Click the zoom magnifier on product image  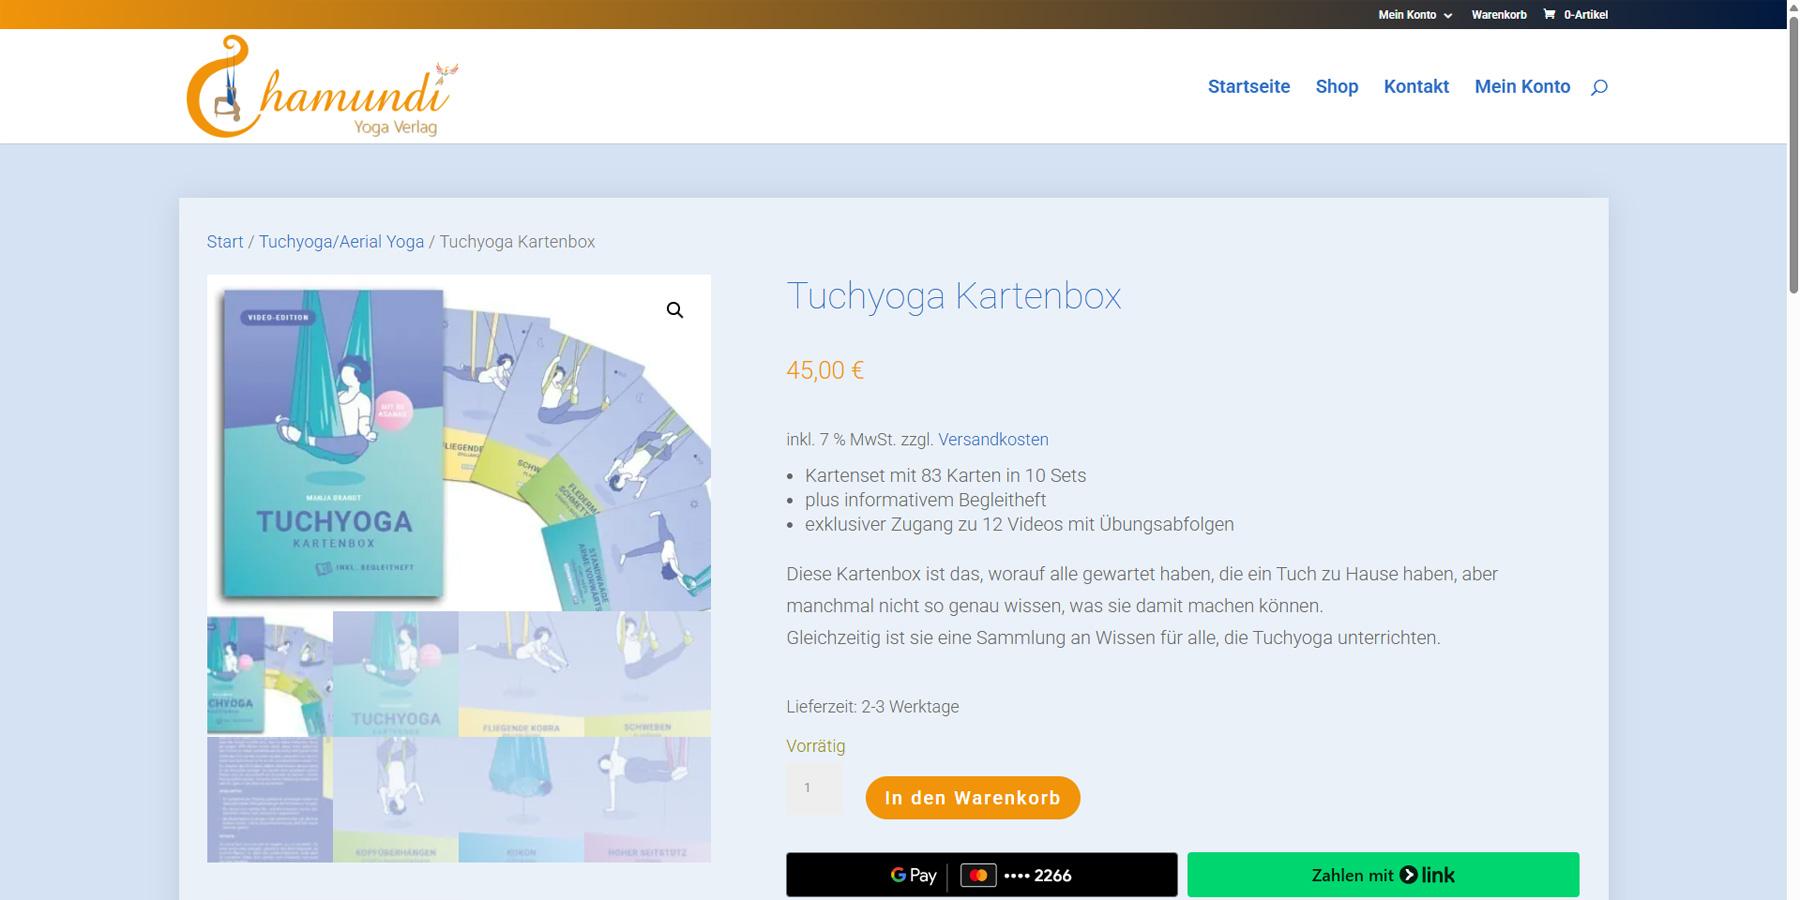(x=675, y=311)
